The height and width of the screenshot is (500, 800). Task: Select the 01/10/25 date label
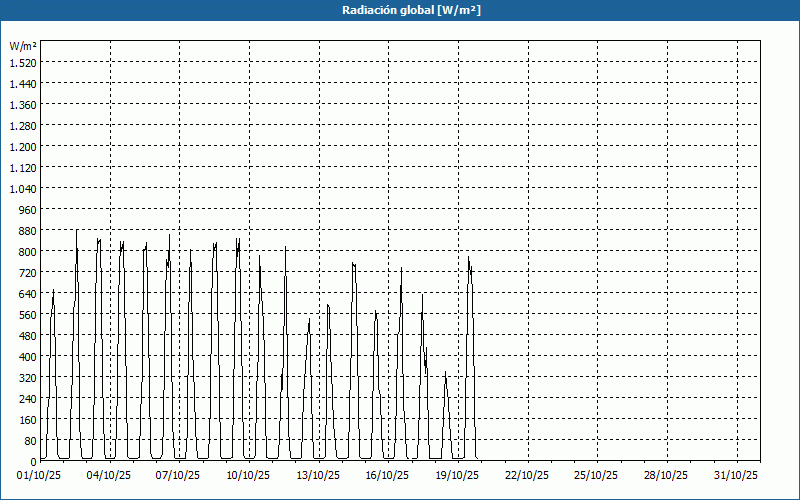(40, 475)
